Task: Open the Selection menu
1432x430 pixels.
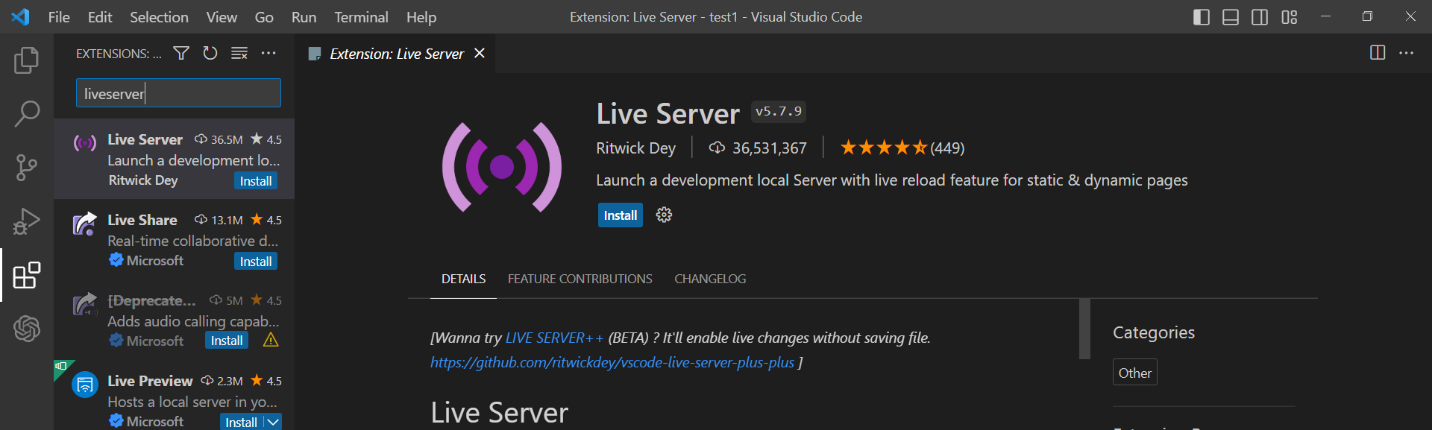Action: pyautogui.click(x=159, y=17)
